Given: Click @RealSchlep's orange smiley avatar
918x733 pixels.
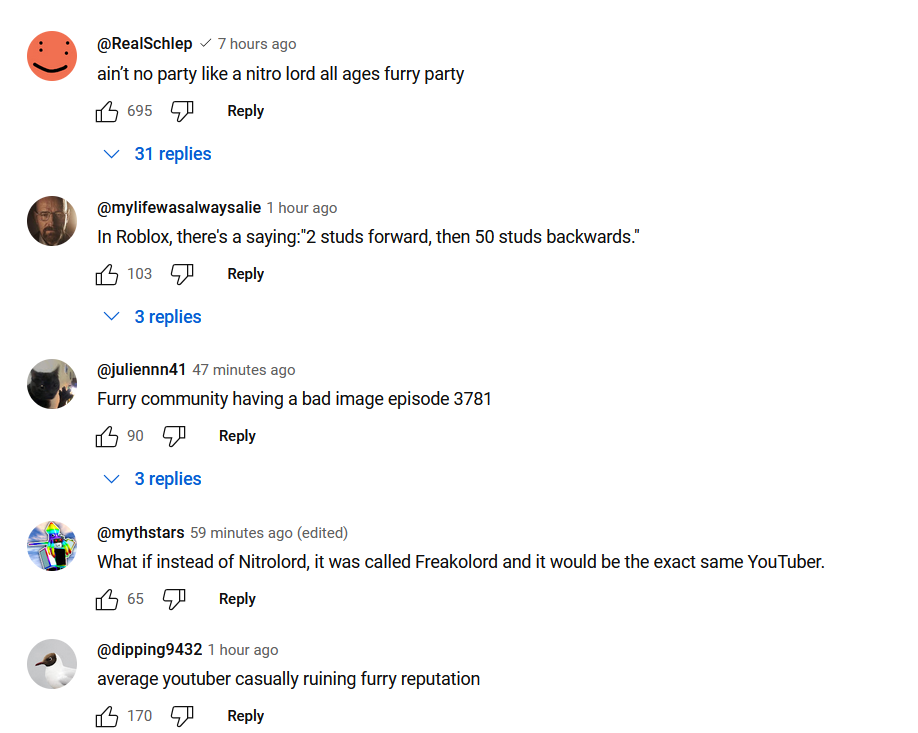Looking at the screenshot, I should point(52,56).
